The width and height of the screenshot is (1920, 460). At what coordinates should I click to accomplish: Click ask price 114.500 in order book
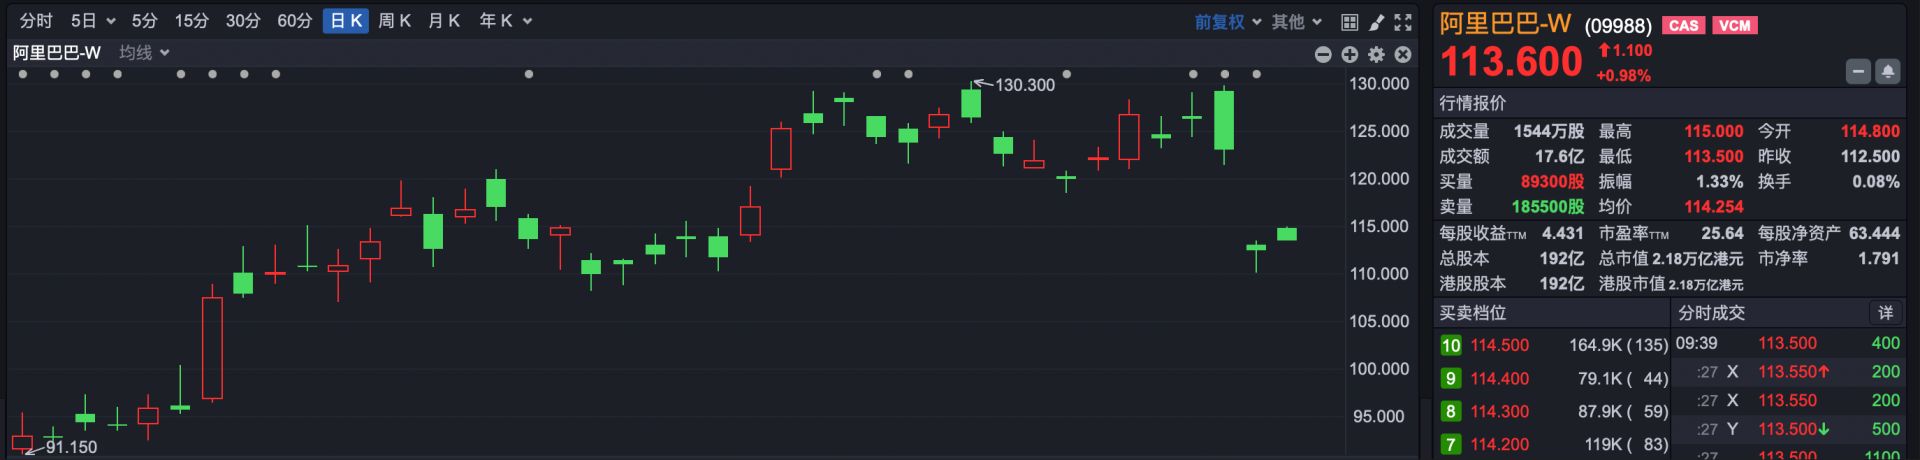pos(1500,345)
